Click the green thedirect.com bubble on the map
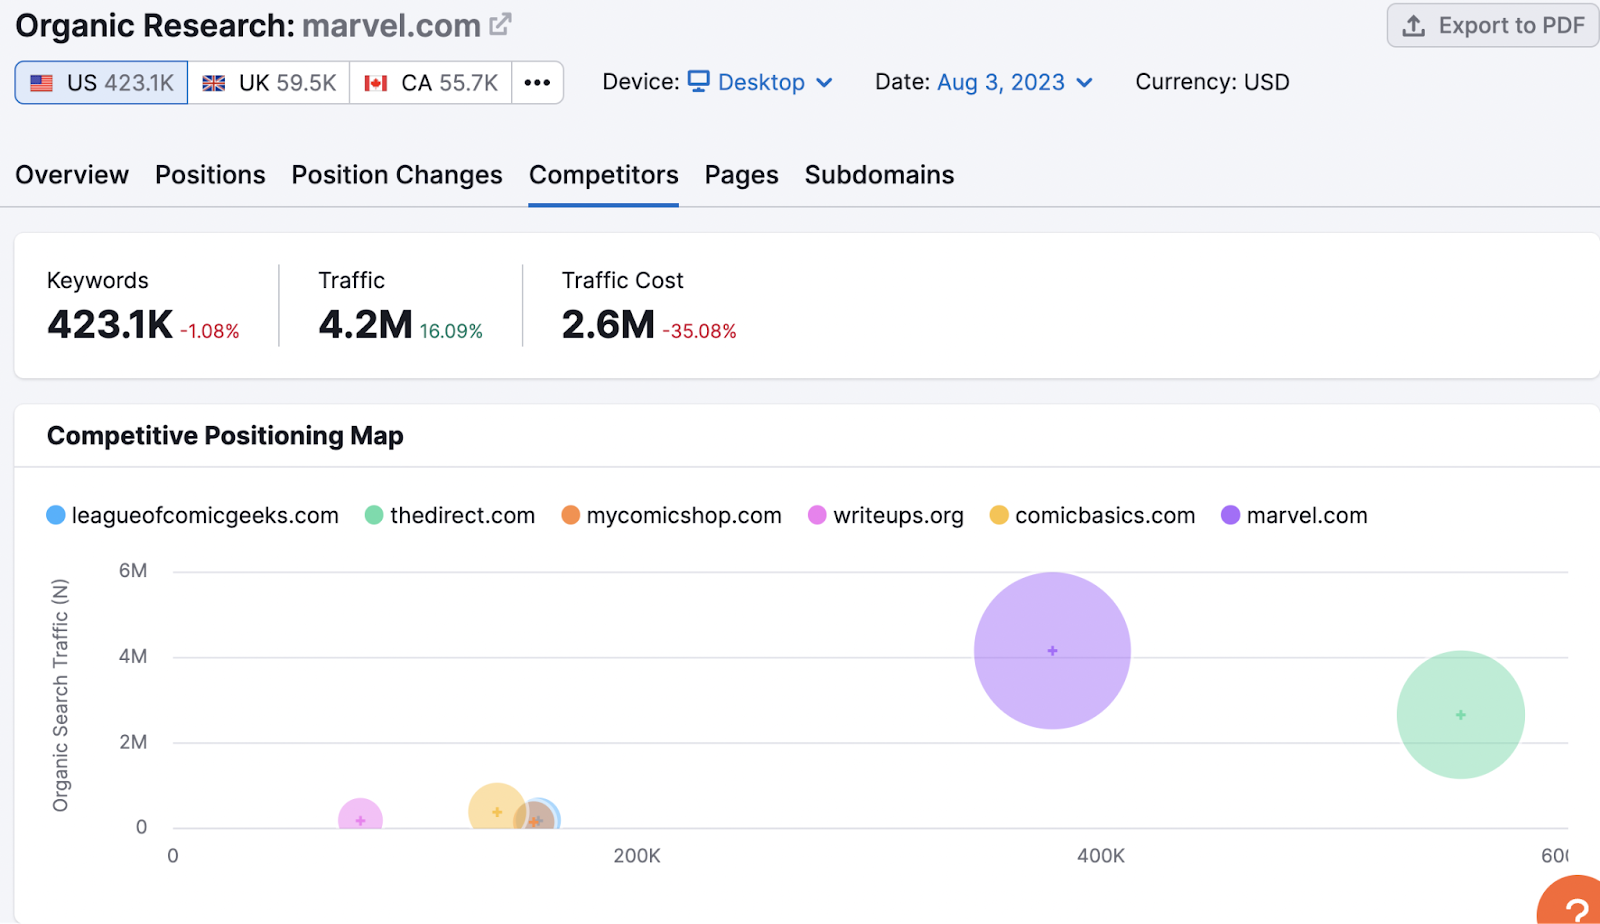This screenshot has height=924, width=1600. 1460,714
